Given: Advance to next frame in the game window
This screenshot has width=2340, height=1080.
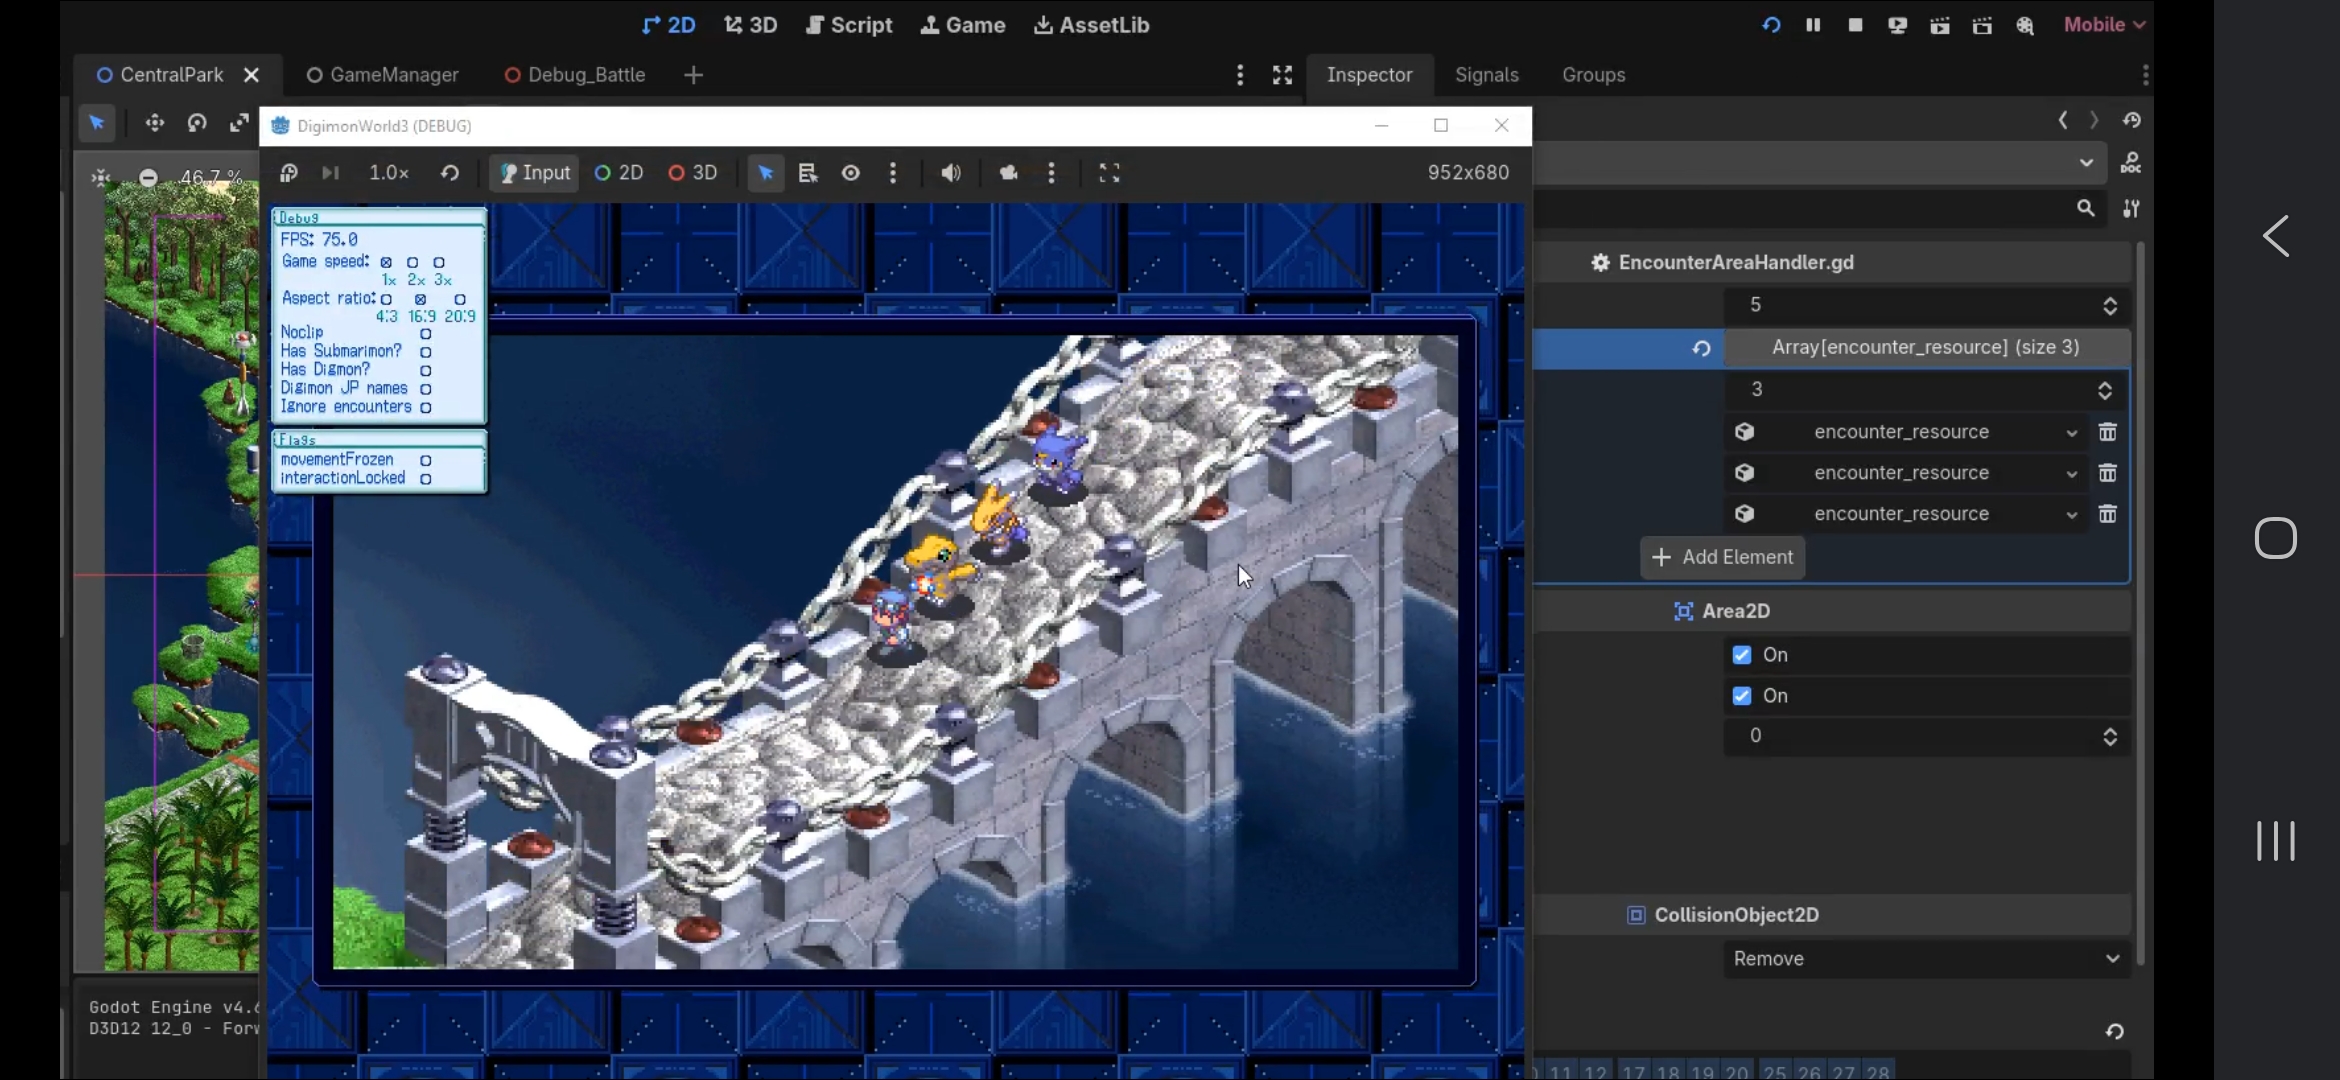Looking at the screenshot, I should [x=330, y=173].
